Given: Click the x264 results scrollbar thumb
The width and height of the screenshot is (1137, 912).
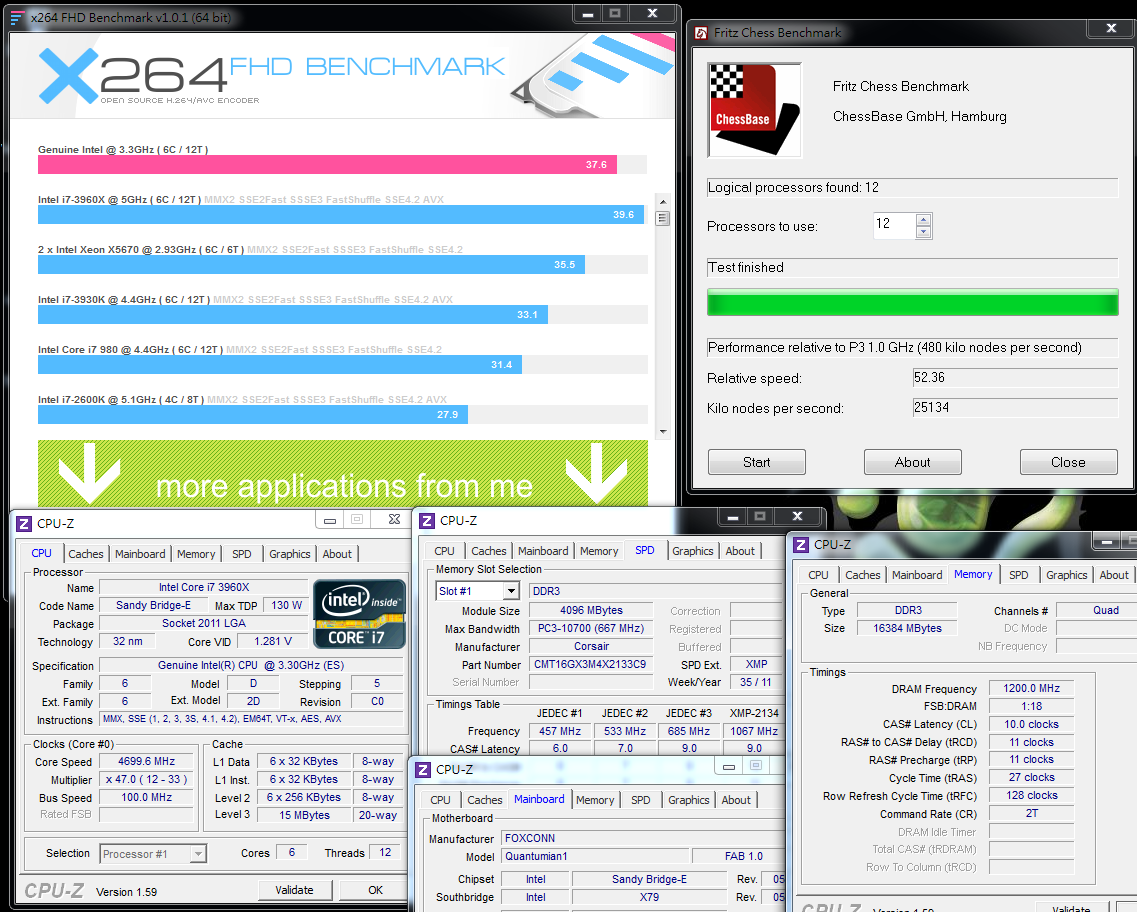Looking at the screenshot, I should (x=662, y=218).
